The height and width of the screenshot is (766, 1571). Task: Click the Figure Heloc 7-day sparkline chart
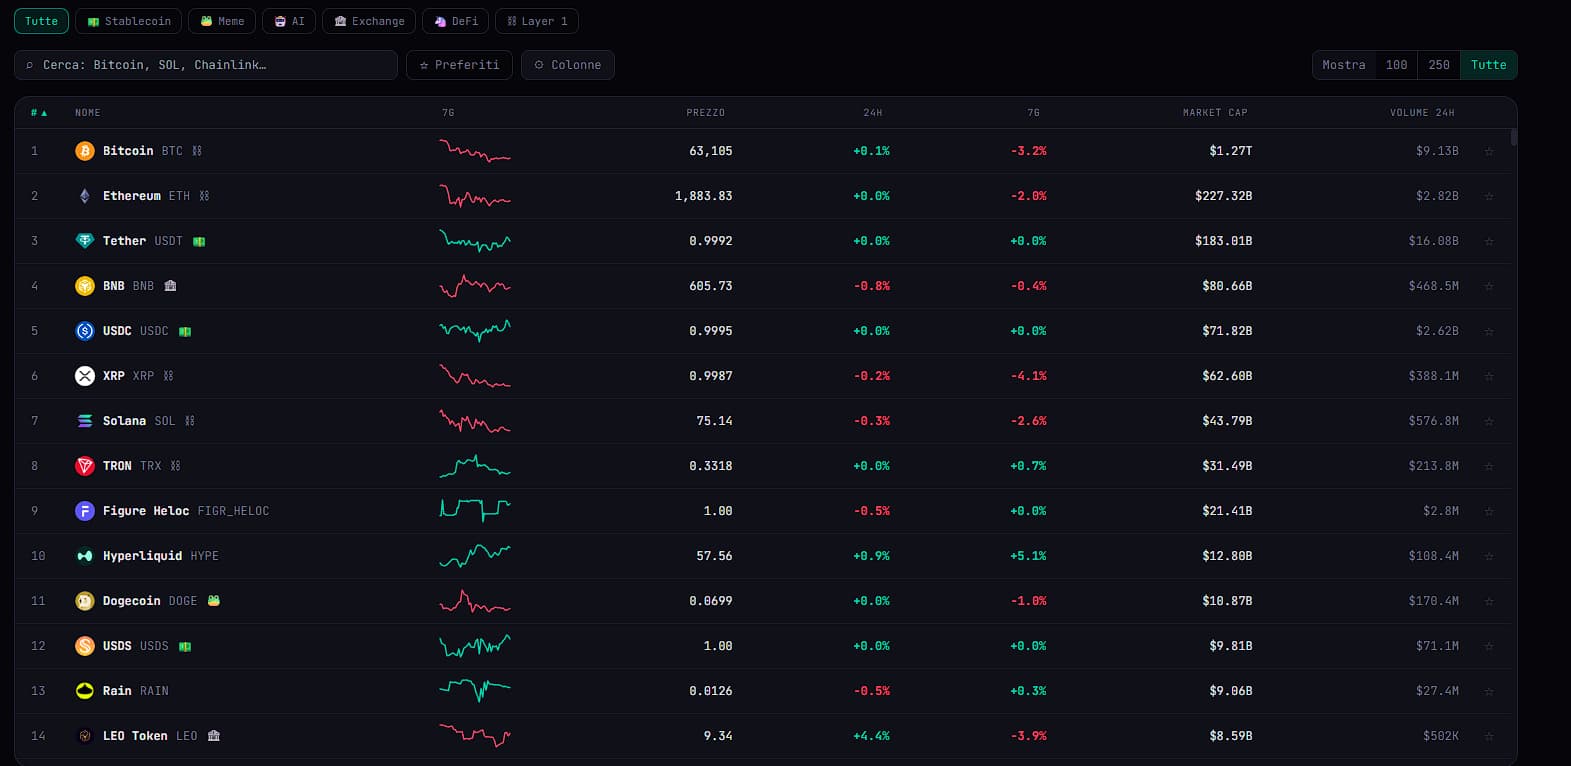pos(475,511)
